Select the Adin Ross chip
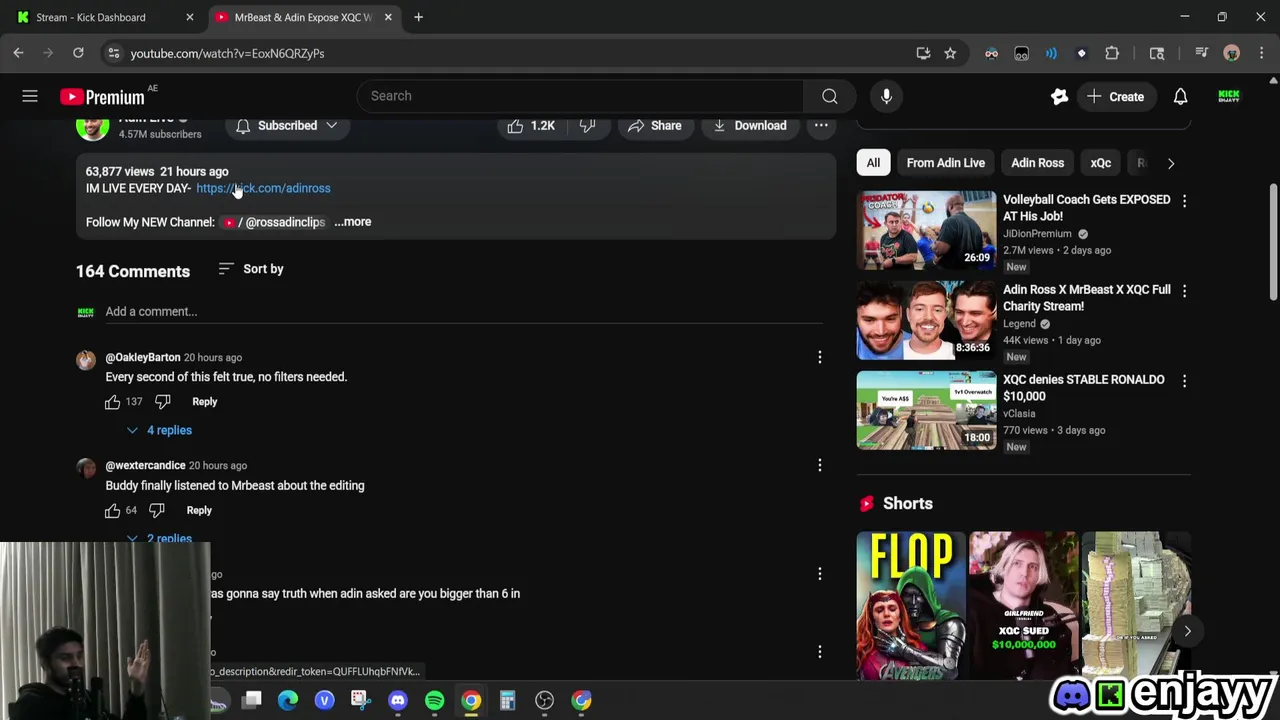 [x=1037, y=163]
